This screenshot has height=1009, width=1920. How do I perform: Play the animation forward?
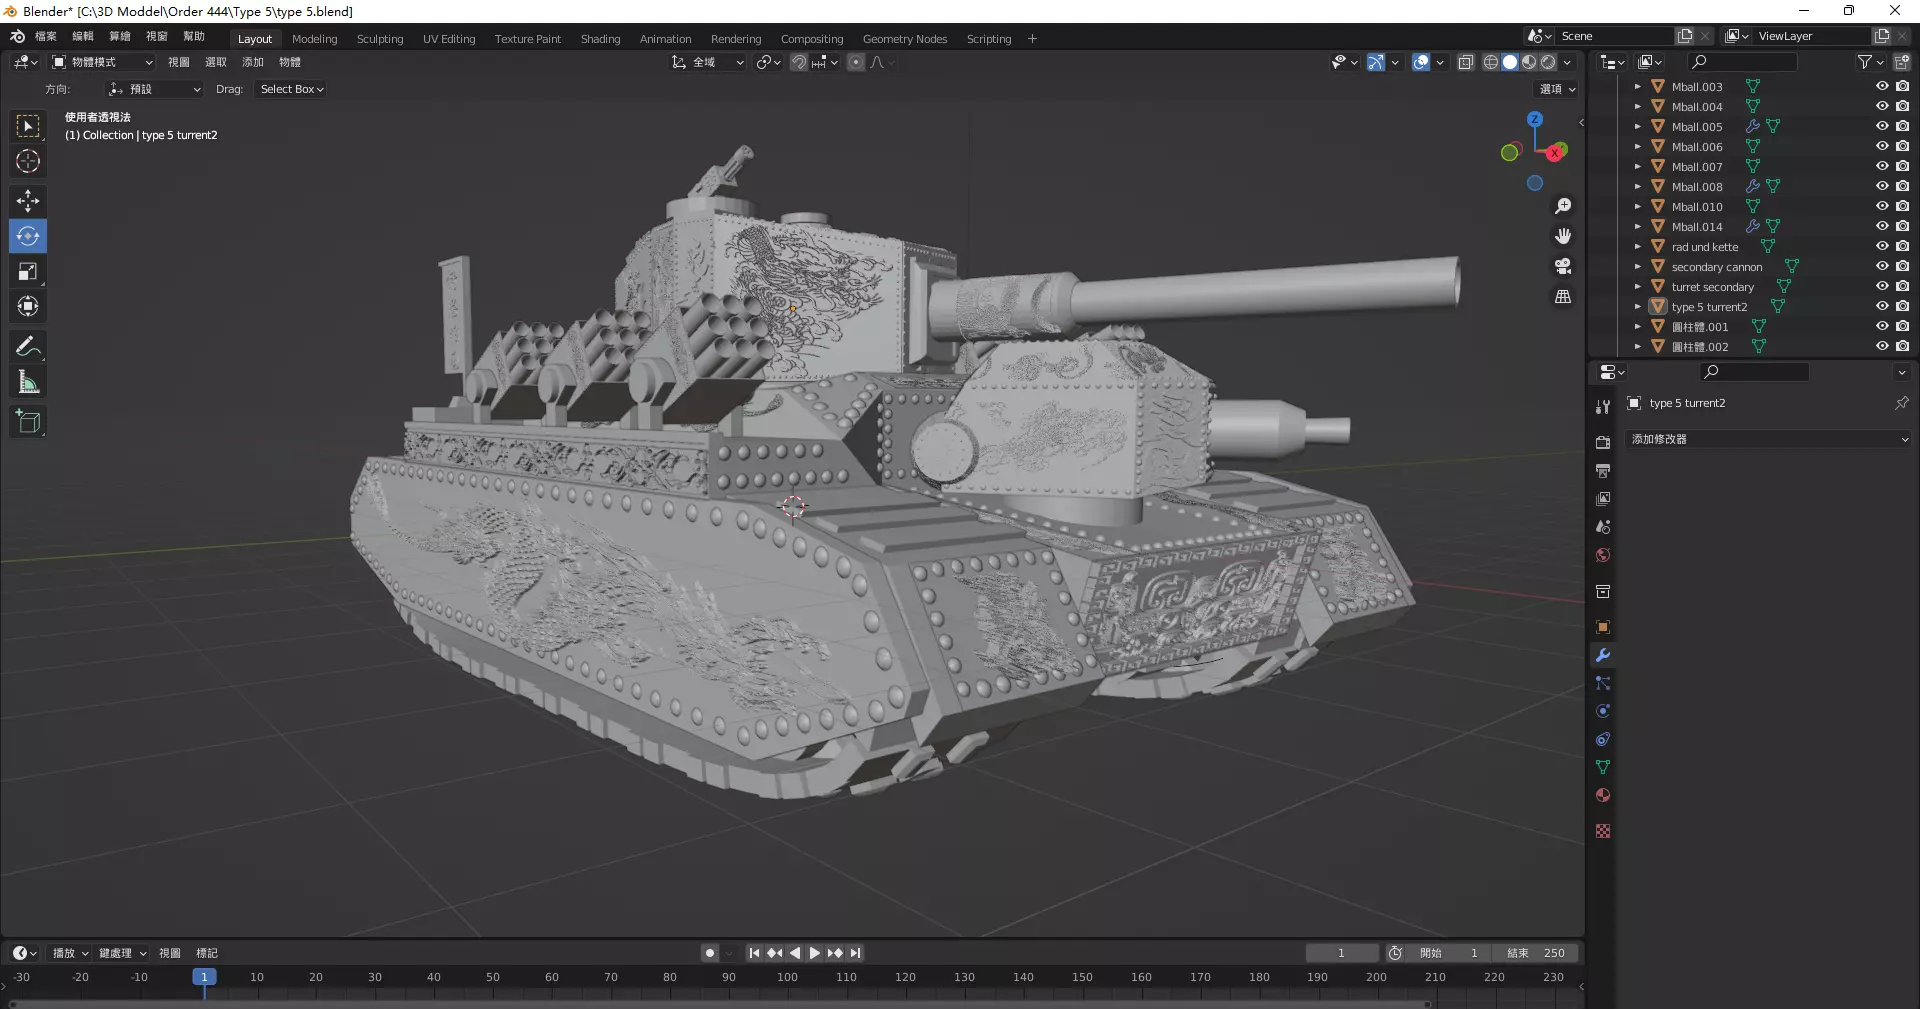click(814, 953)
